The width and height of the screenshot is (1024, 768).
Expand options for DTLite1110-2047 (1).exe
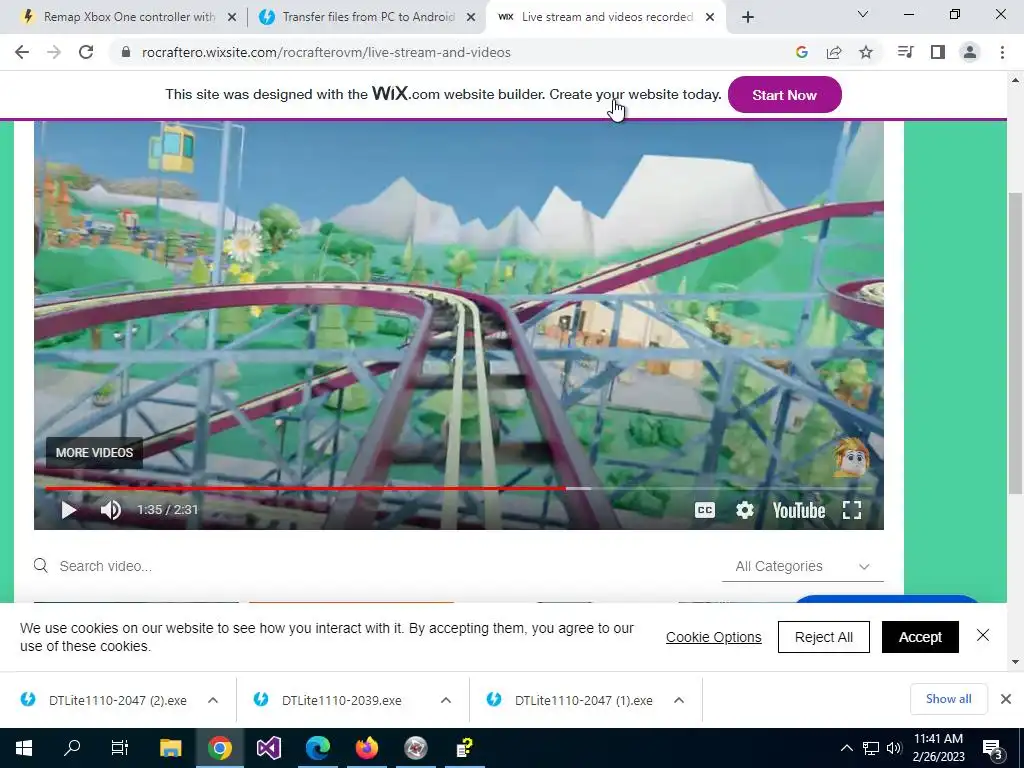pos(679,700)
